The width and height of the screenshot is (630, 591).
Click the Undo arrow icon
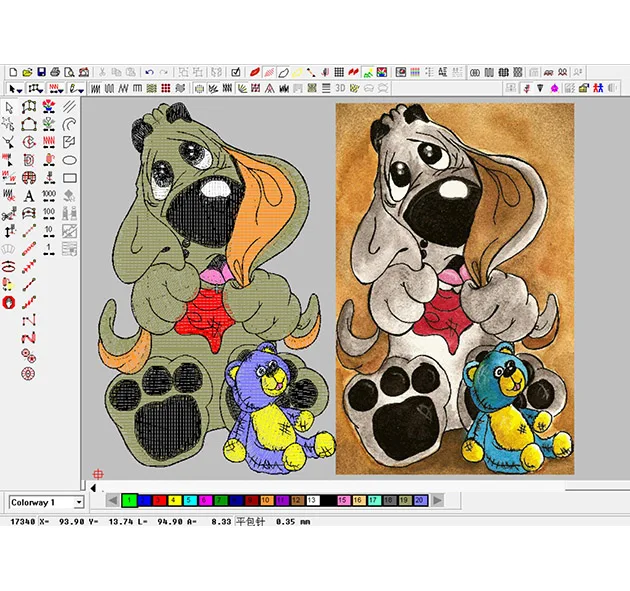pyautogui.click(x=149, y=72)
